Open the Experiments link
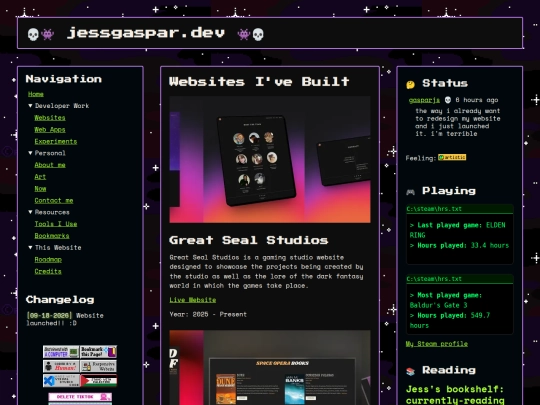540x405 pixels. [55, 142]
